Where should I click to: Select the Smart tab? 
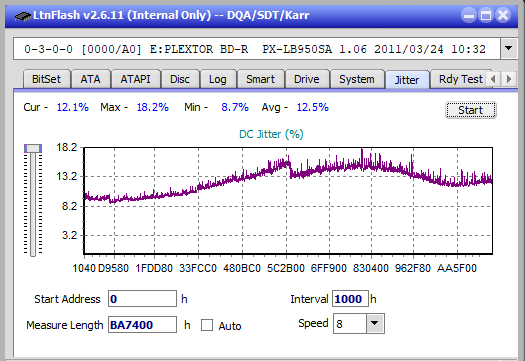click(260, 79)
